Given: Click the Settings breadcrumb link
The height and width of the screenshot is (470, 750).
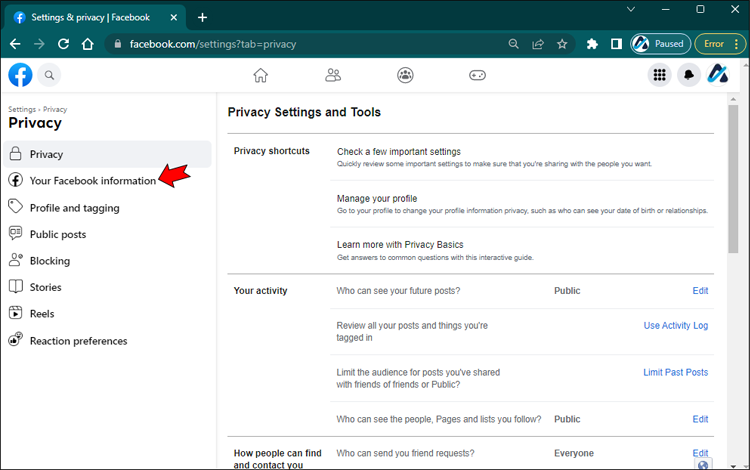Looking at the screenshot, I should (x=22, y=109).
